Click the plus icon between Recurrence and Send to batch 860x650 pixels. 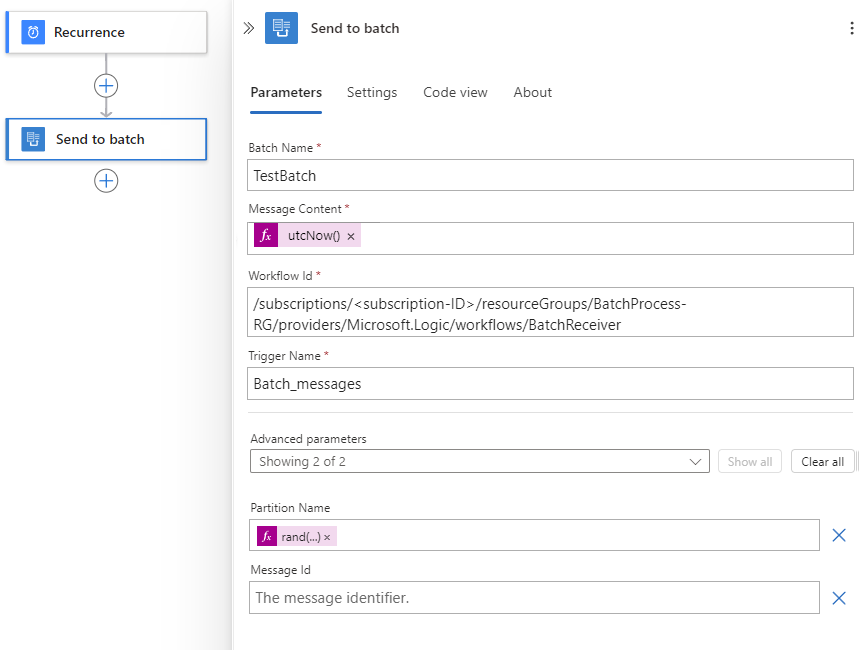pos(106,85)
